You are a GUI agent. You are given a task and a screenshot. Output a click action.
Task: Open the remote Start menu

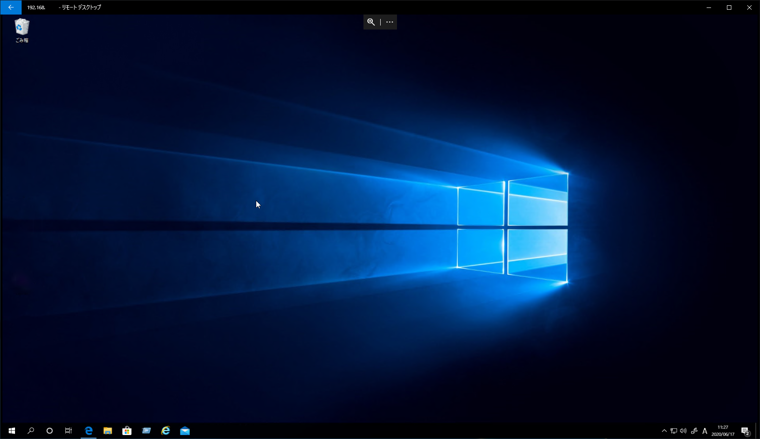coord(12,431)
